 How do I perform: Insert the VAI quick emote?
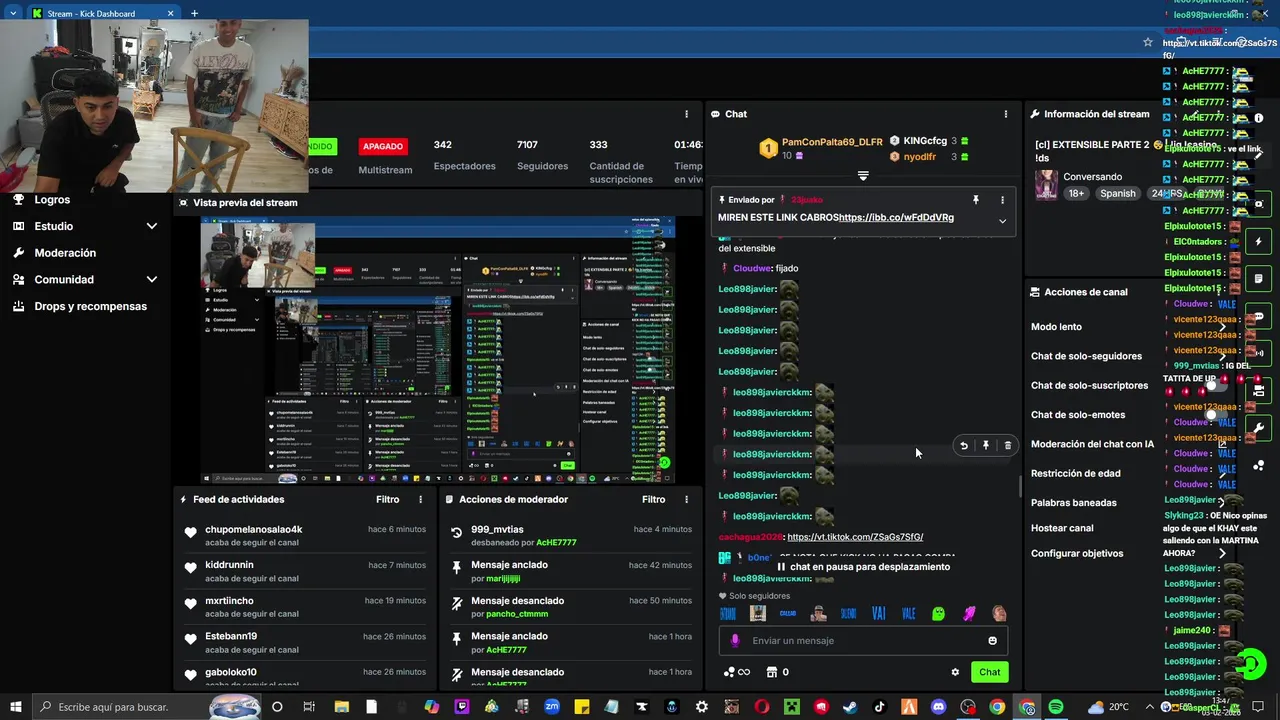[x=879, y=614]
